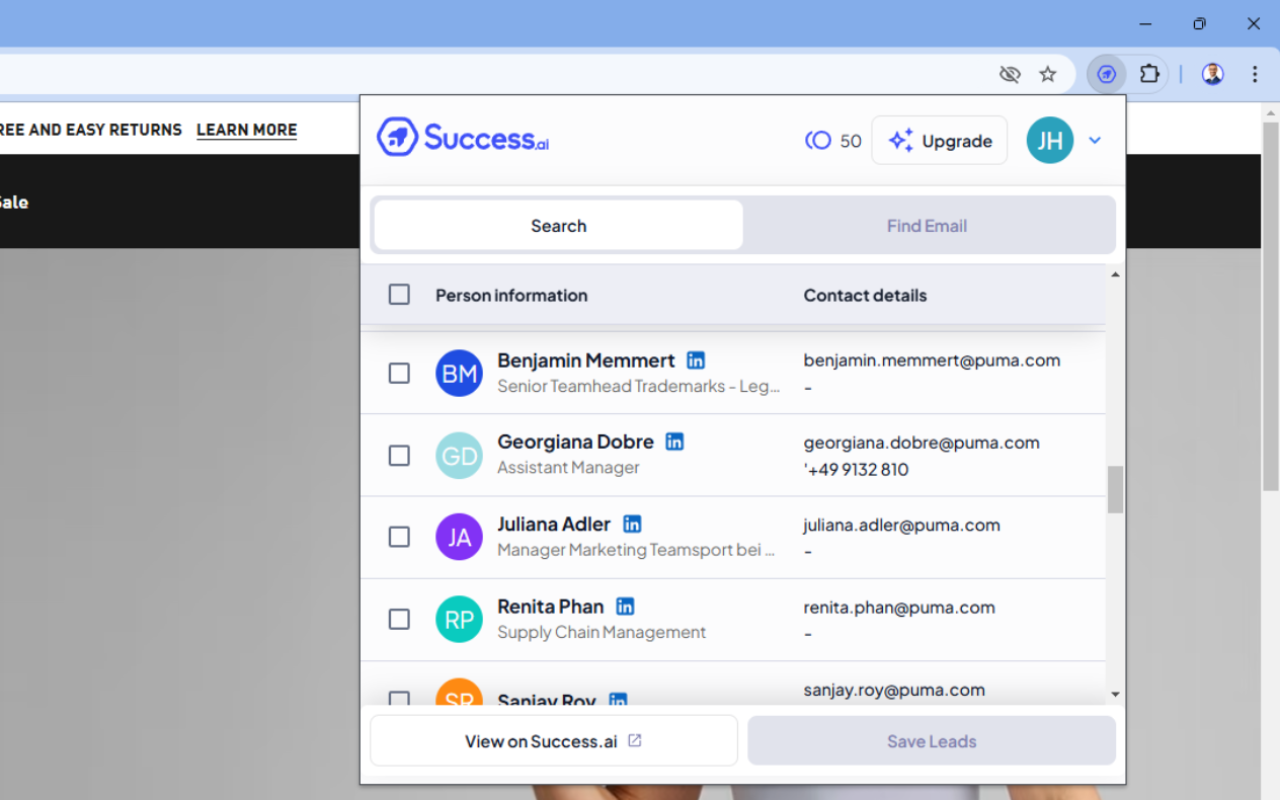
Task: Open the LEARN MORE link
Action: click(x=246, y=130)
